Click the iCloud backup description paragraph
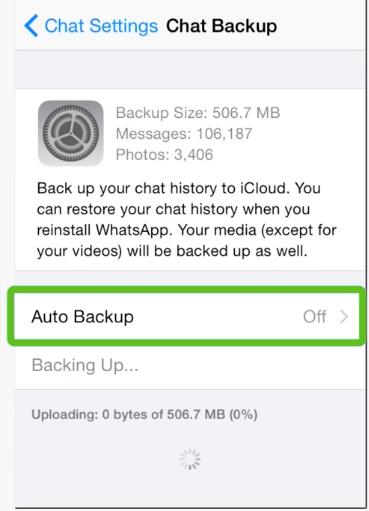The width and height of the screenshot is (369, 511). (x=187, y=220)
